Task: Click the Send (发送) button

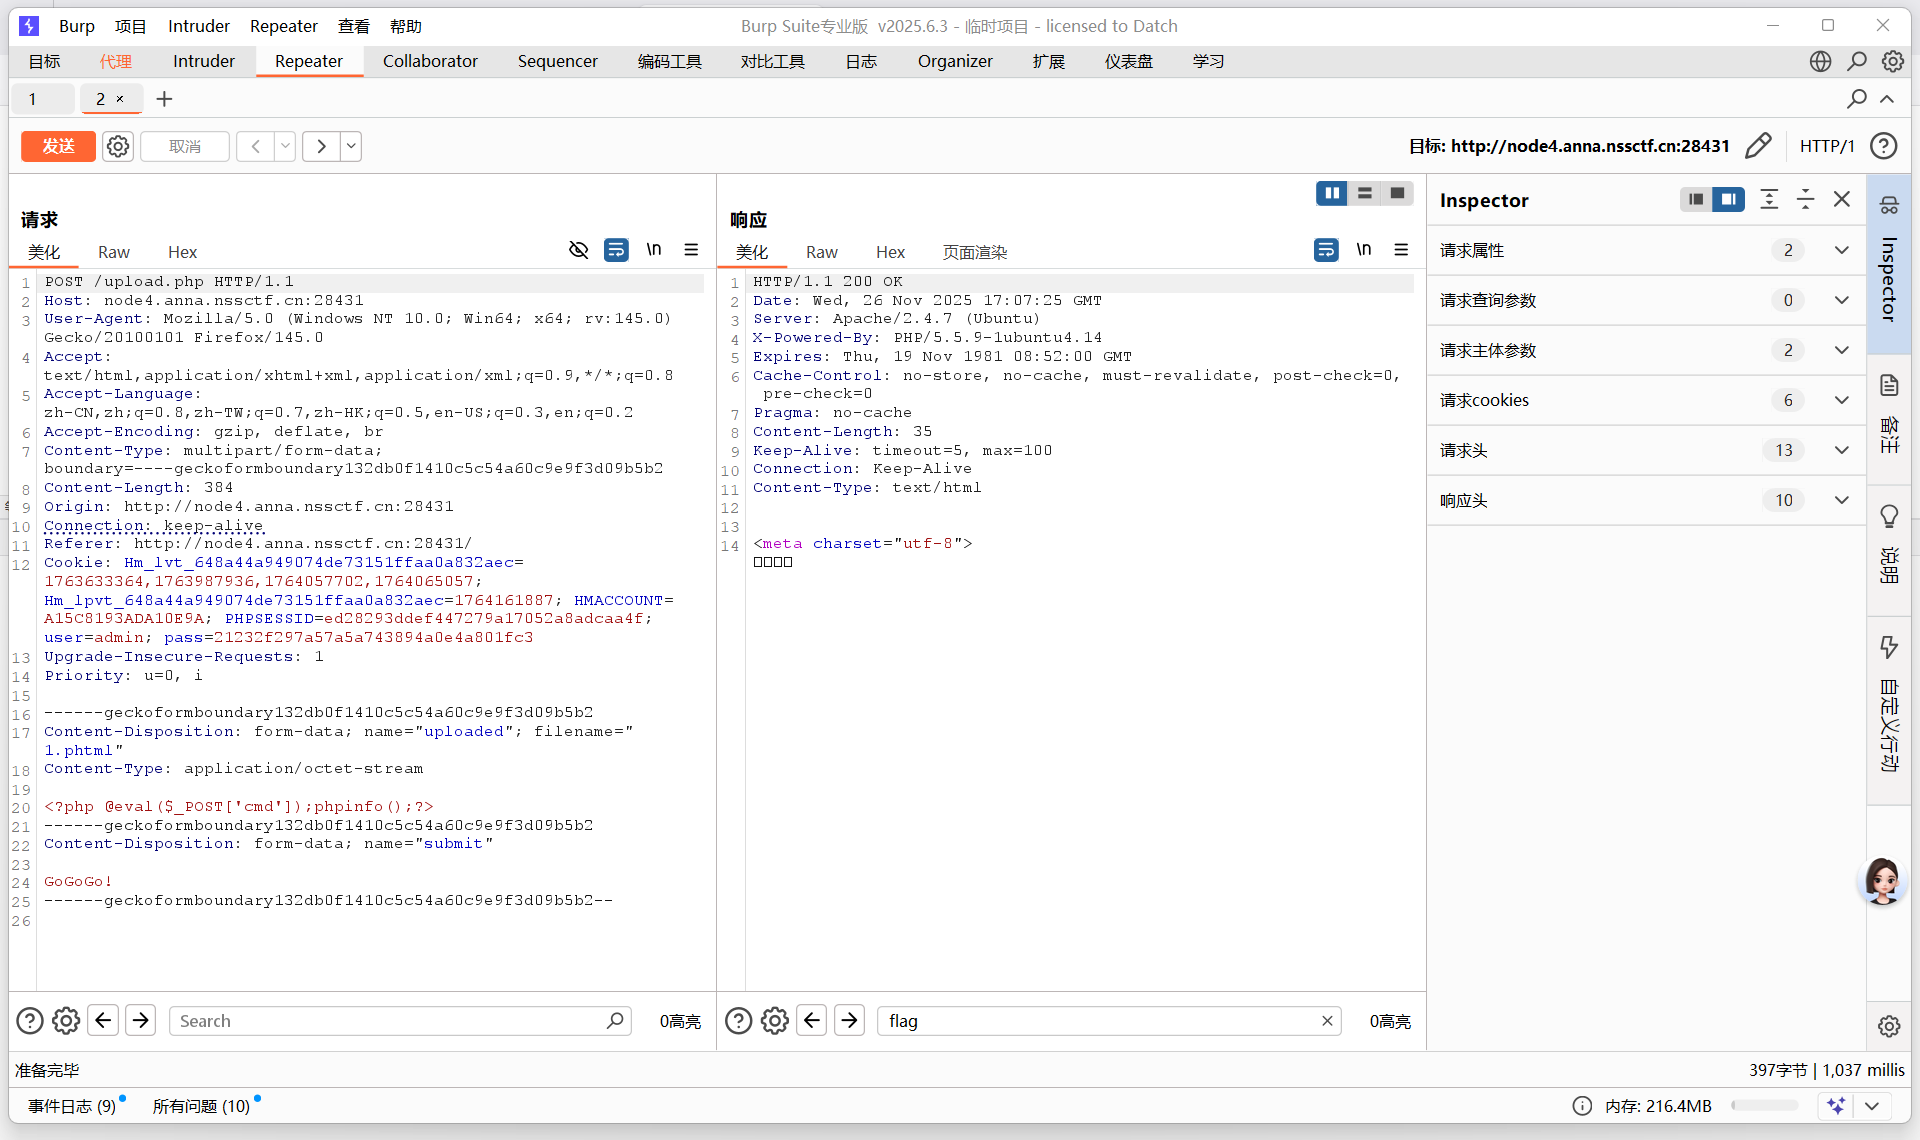Action: click(x=58, y=146)
